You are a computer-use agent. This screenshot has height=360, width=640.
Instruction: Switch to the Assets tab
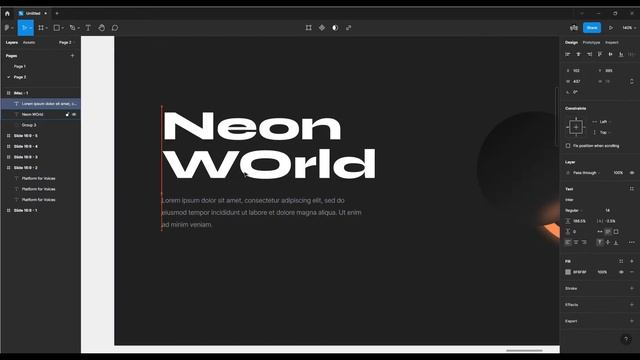[x=29, y=42]
